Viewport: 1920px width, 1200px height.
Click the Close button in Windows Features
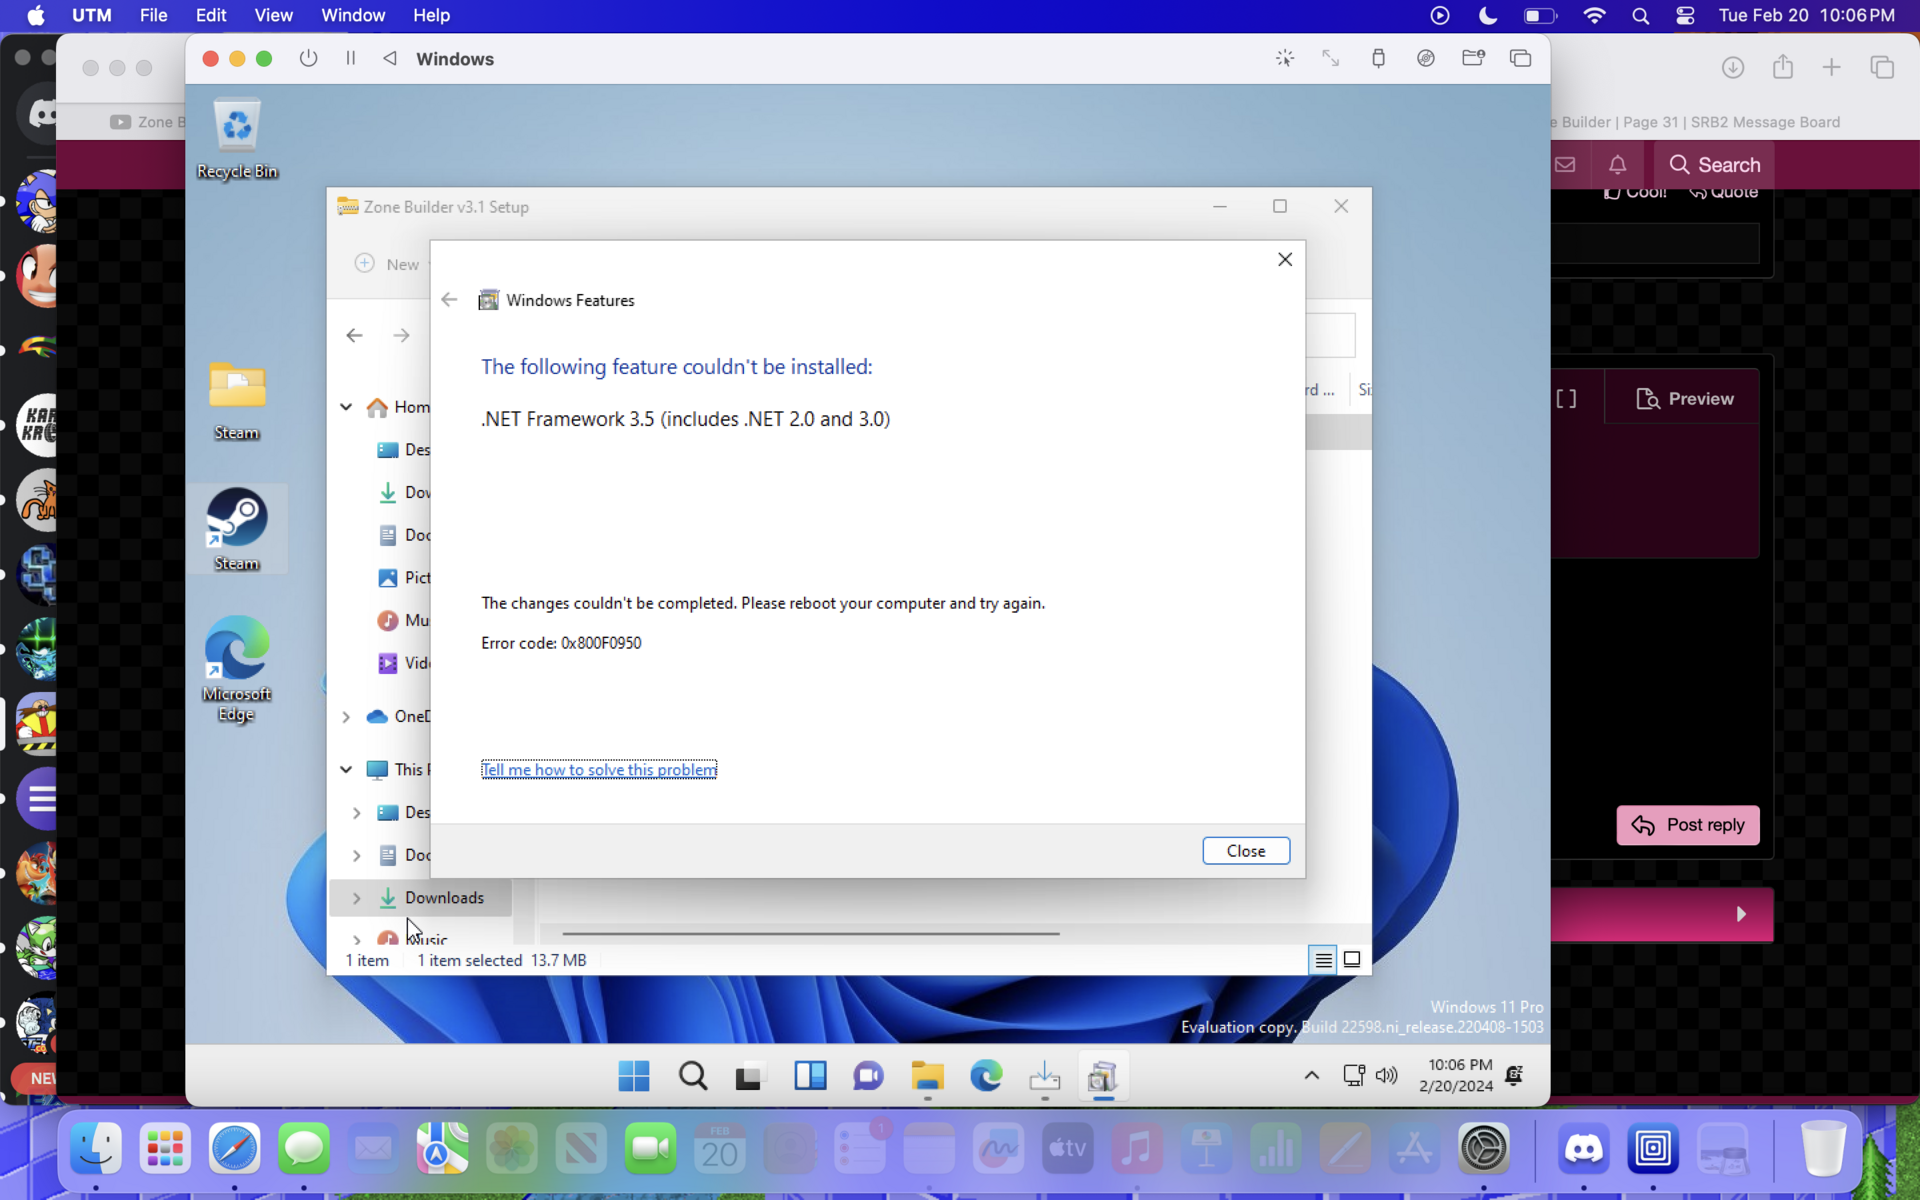pos(1246,851)
